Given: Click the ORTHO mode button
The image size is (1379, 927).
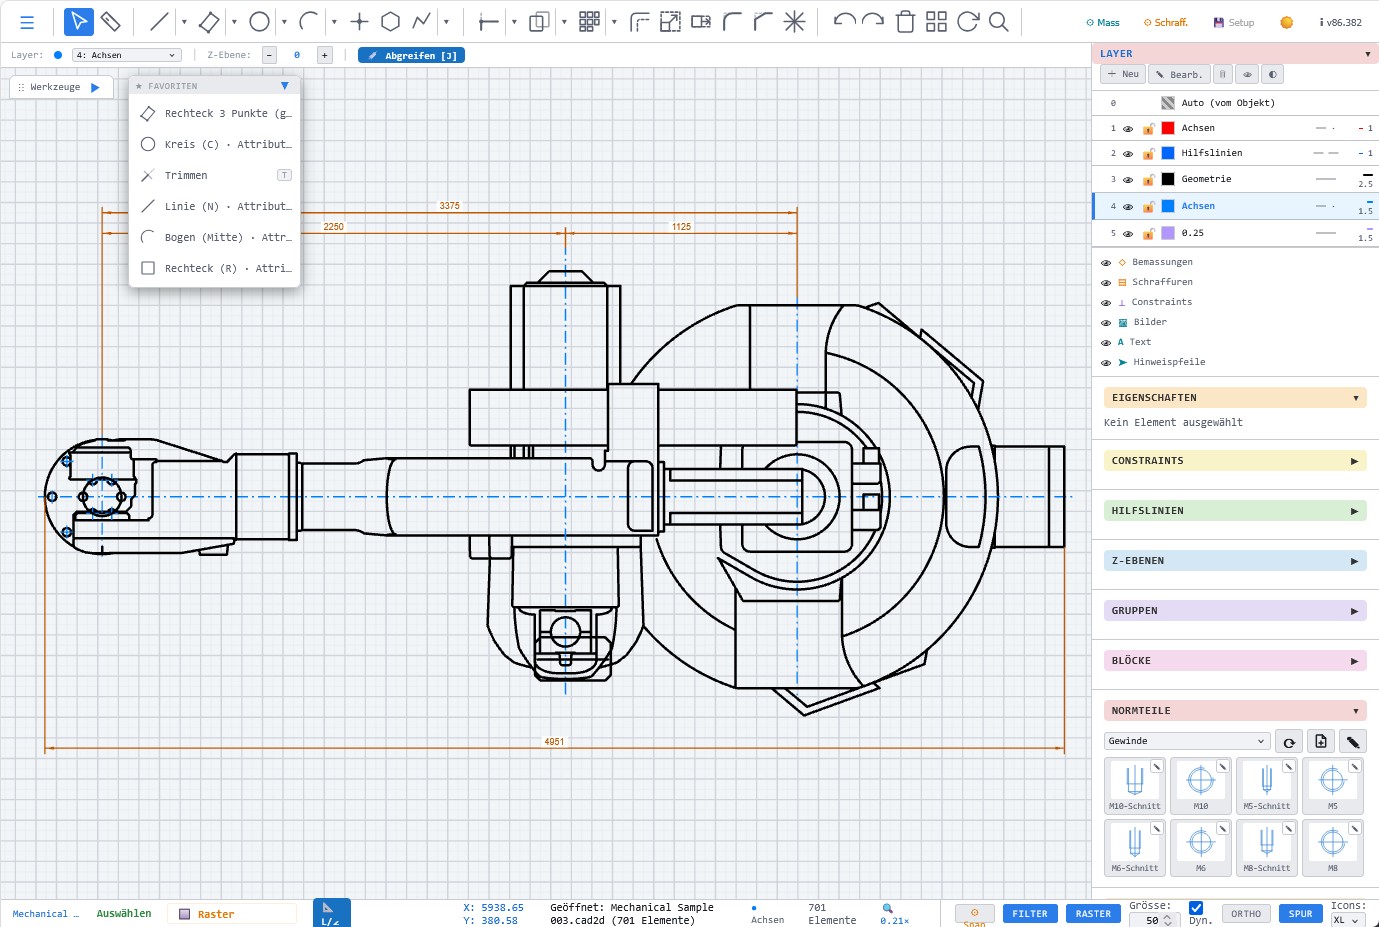Looking at the screenshot, I should 1246,914.
